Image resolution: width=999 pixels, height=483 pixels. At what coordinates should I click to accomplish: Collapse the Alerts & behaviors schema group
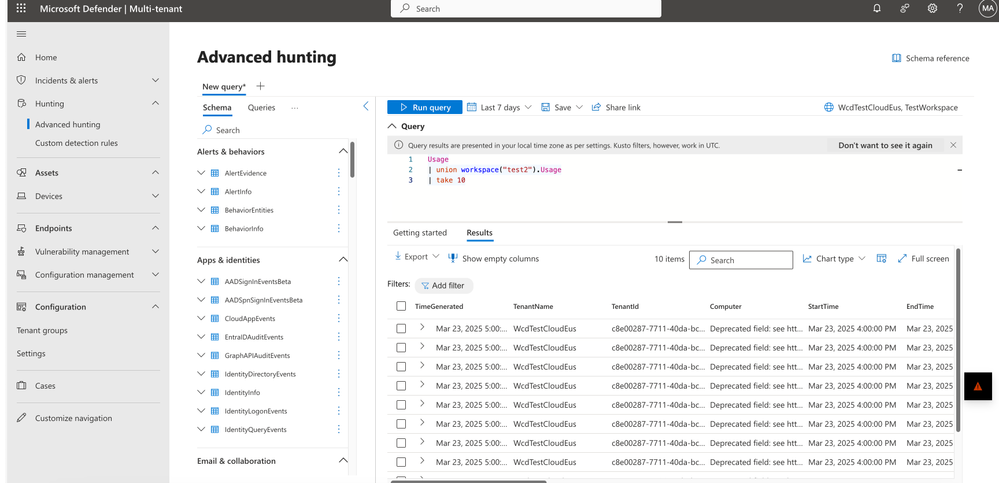343,152
